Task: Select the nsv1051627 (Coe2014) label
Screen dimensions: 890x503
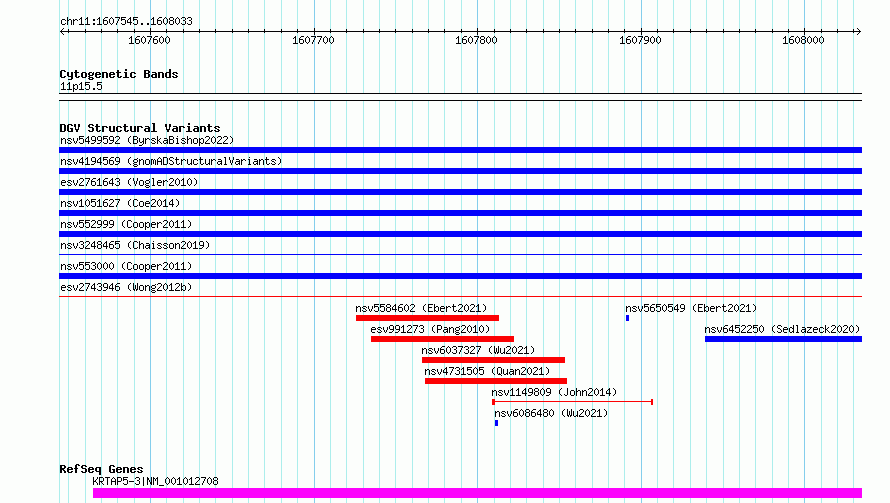Action: 120,203
